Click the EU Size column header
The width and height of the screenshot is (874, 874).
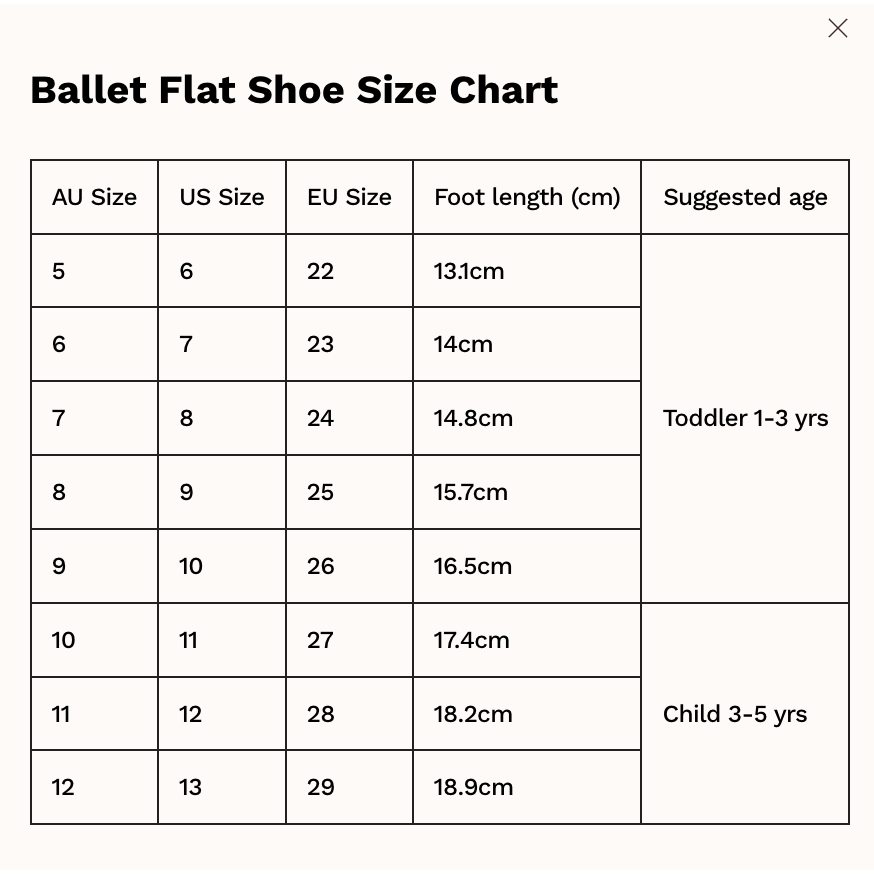[349, 197]
